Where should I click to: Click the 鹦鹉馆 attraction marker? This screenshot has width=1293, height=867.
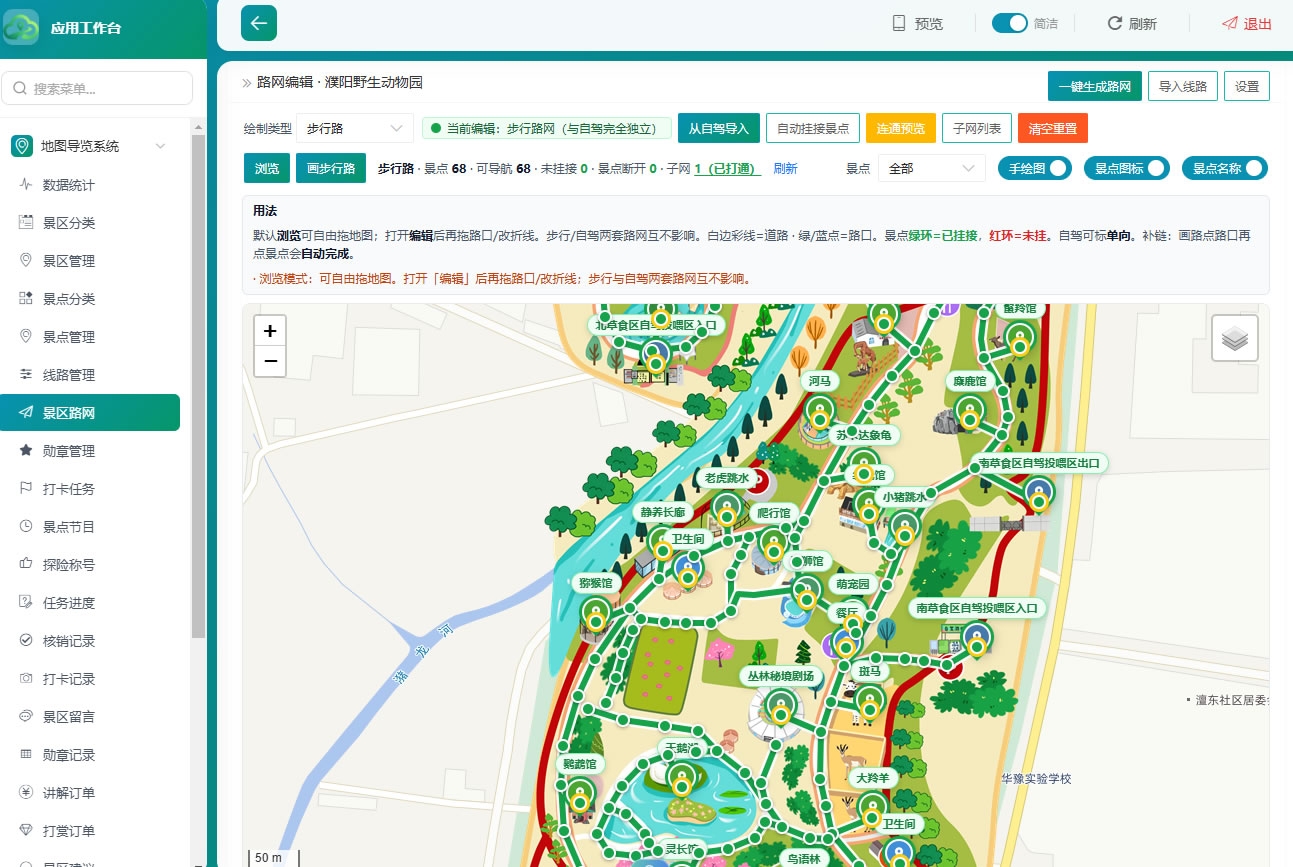tap(580, 795)
